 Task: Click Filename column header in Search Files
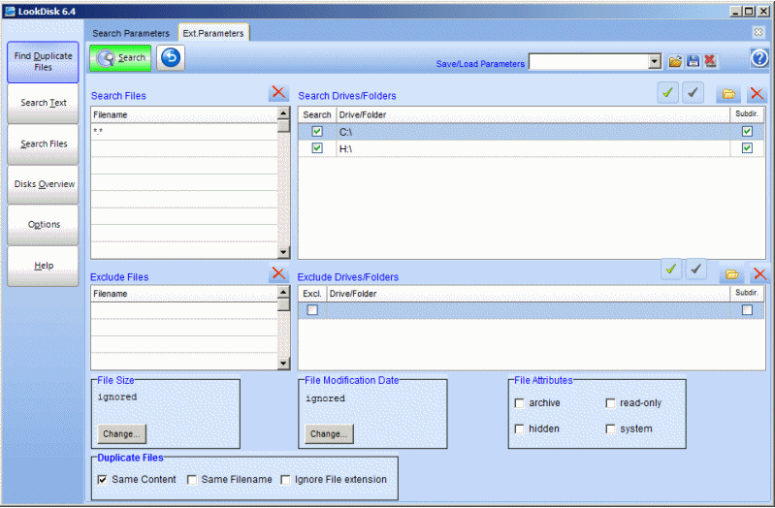coord(184,115)
